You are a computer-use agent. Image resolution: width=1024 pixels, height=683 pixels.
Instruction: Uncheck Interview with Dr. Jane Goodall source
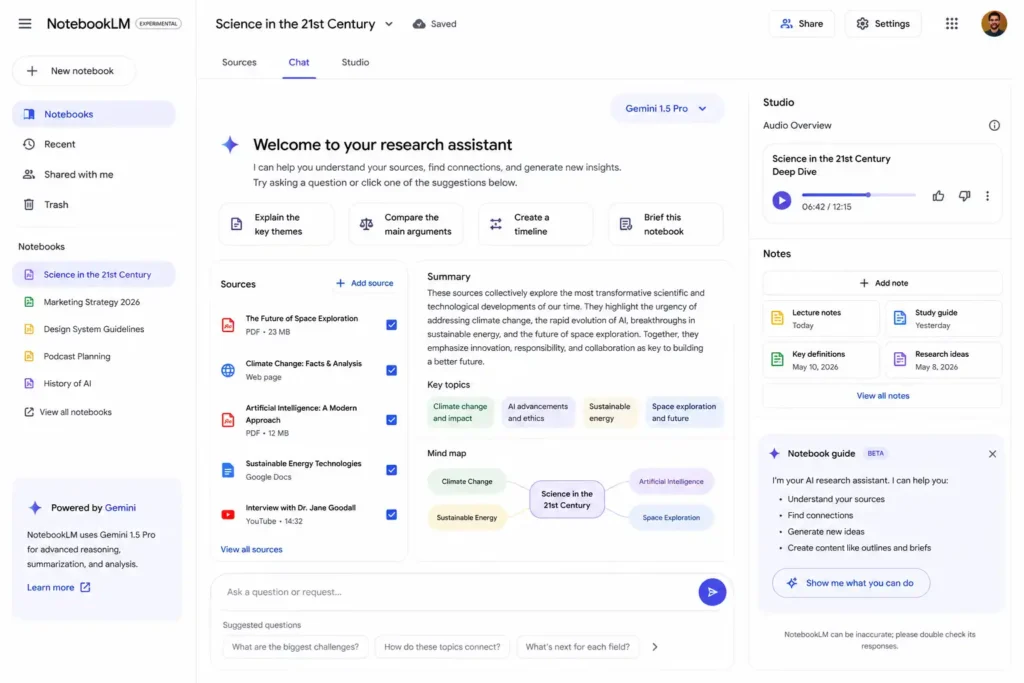coord(391,515)
